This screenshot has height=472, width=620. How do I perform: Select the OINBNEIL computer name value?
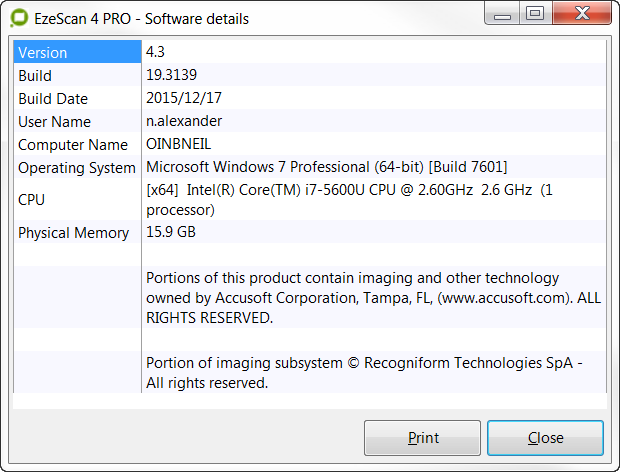point(180,144)
